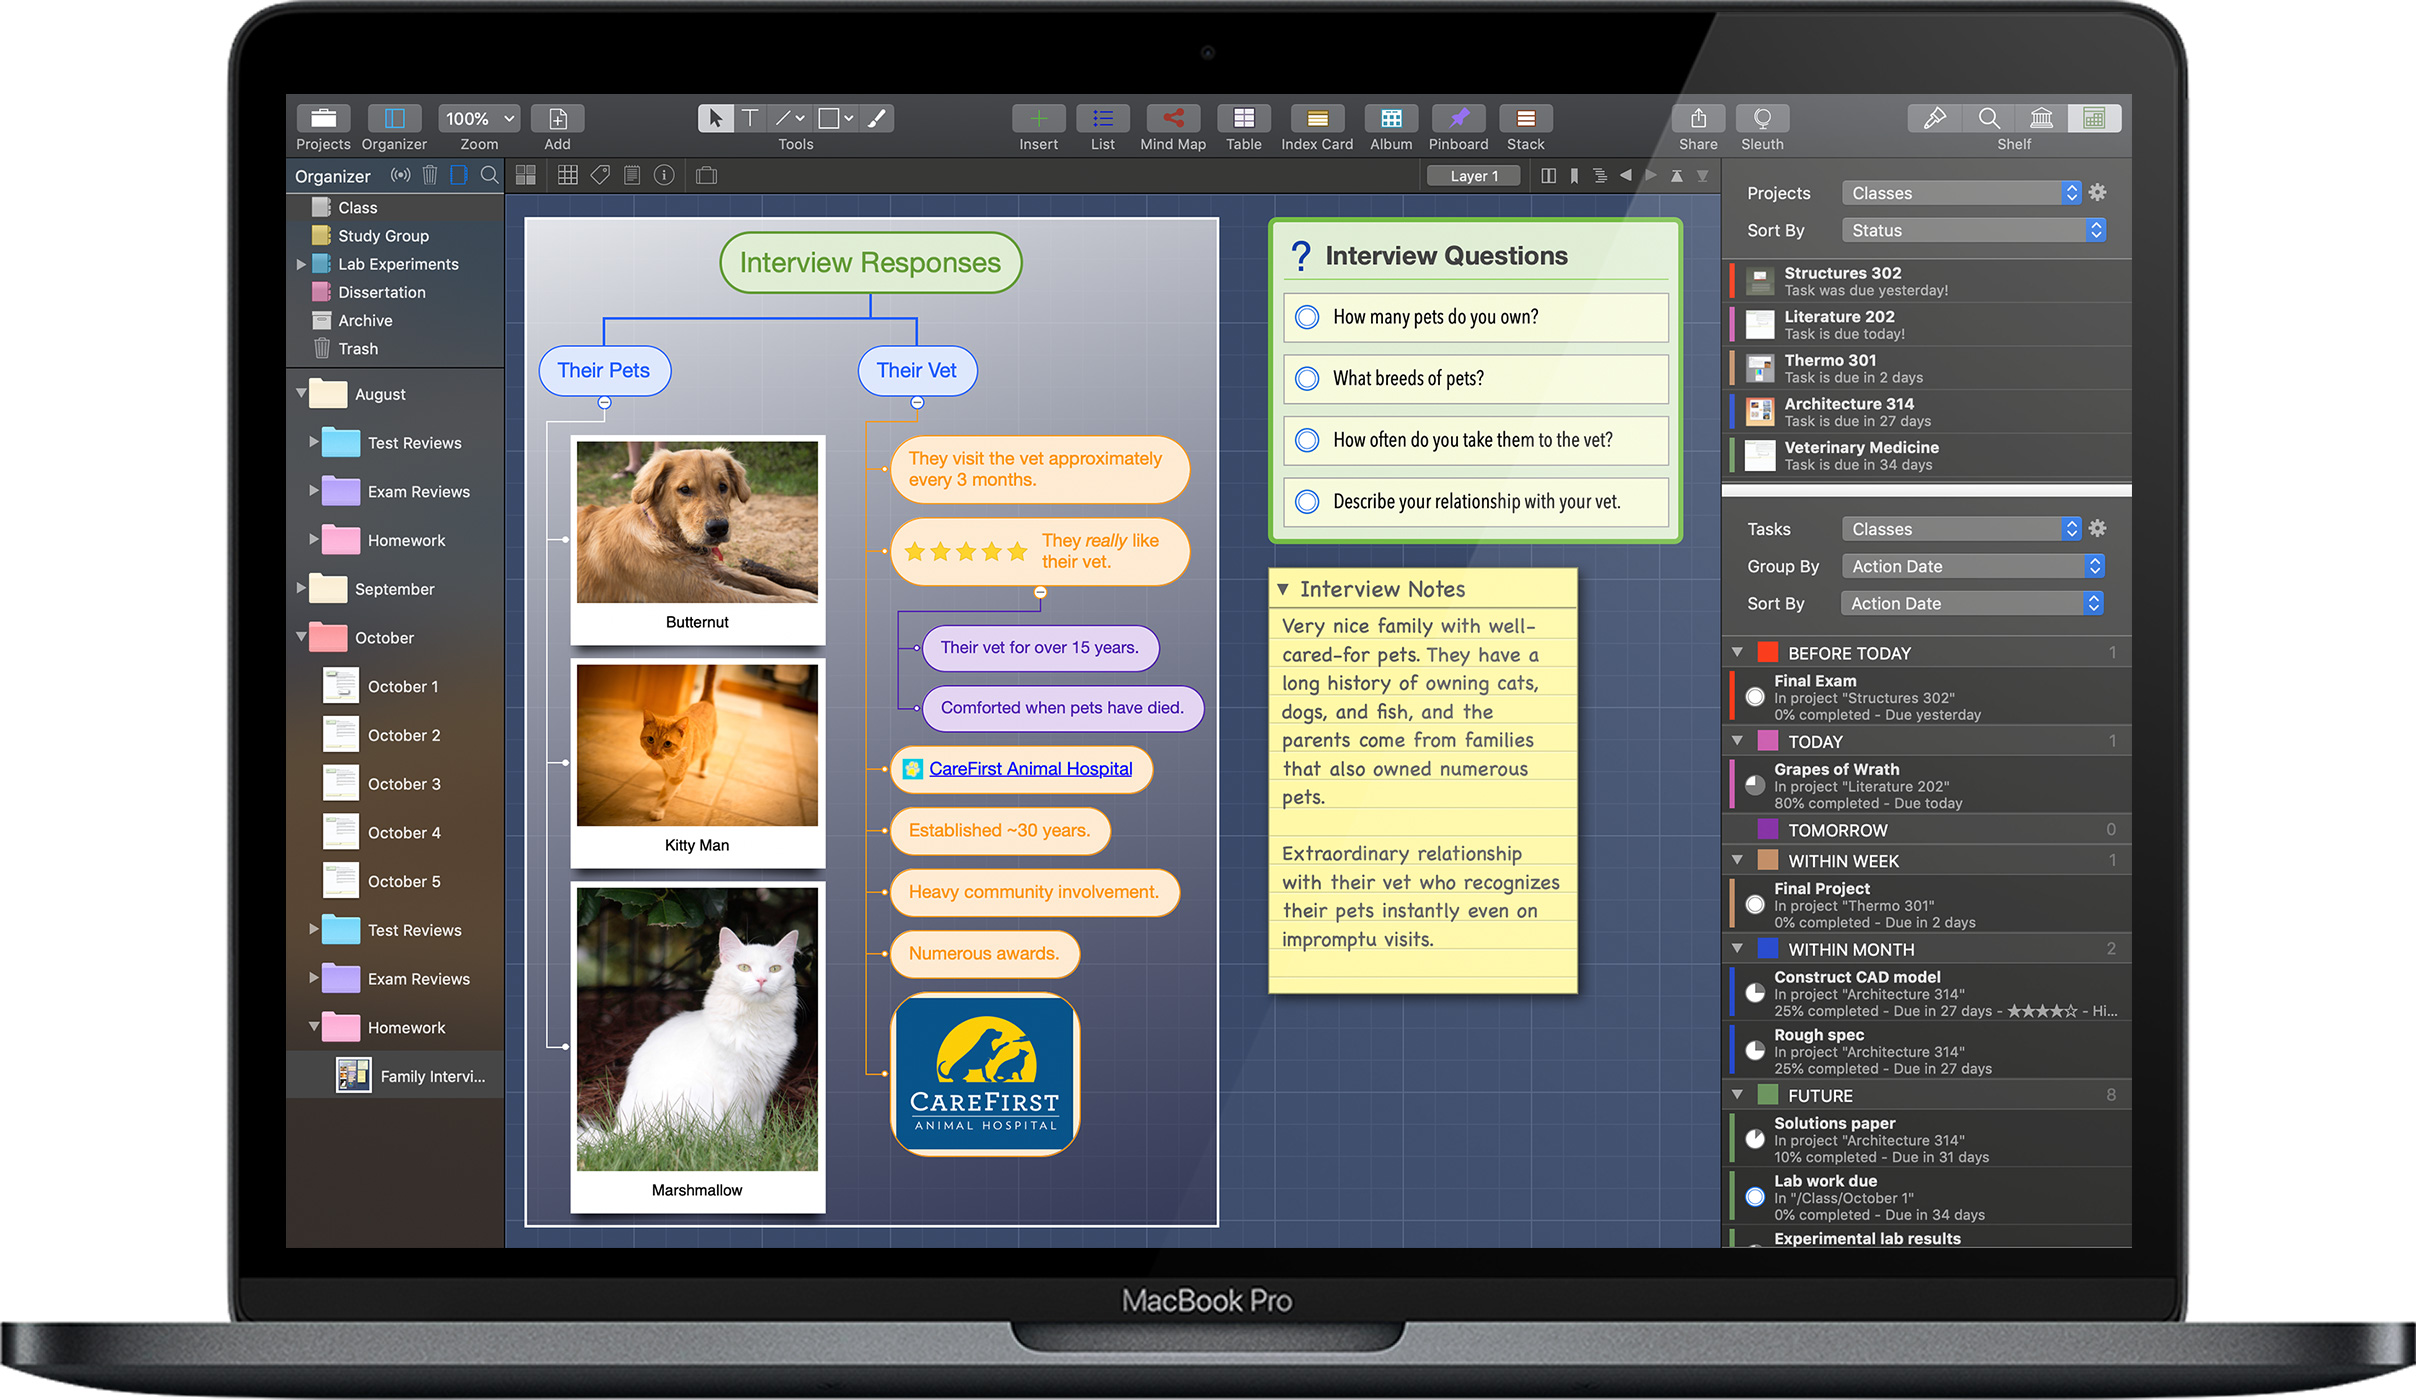Image resolution: width=2416 pixels, height=1400 pixels.
Task: Expand the Lab Experiments folder
Action: 300,263
